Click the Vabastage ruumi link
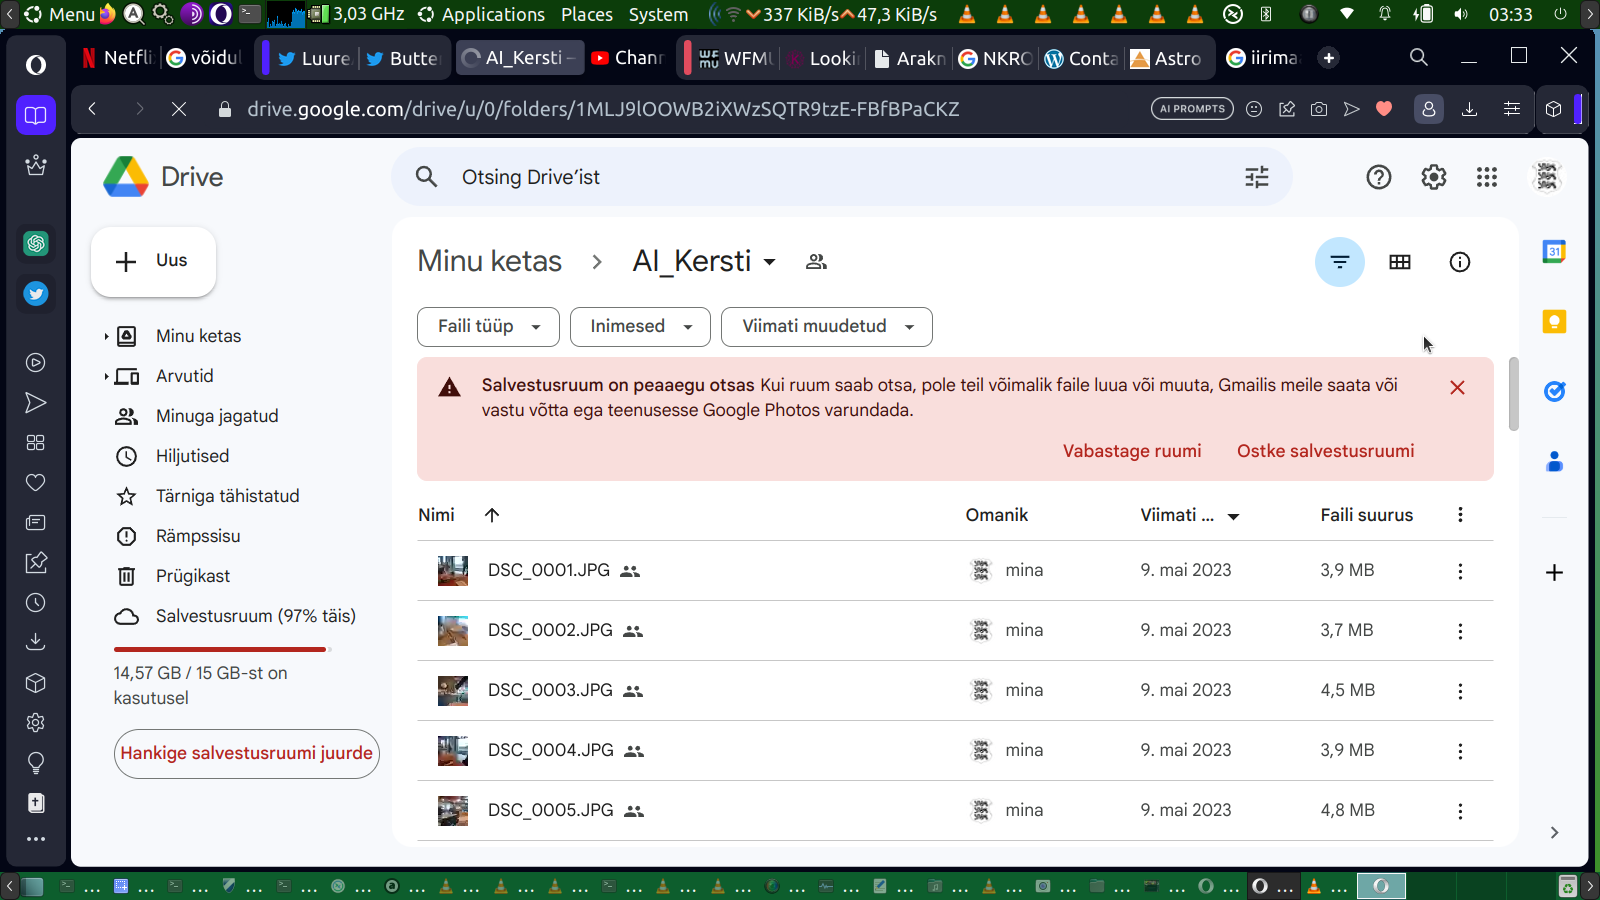Screen dimensions: 1600x900 1131,451
